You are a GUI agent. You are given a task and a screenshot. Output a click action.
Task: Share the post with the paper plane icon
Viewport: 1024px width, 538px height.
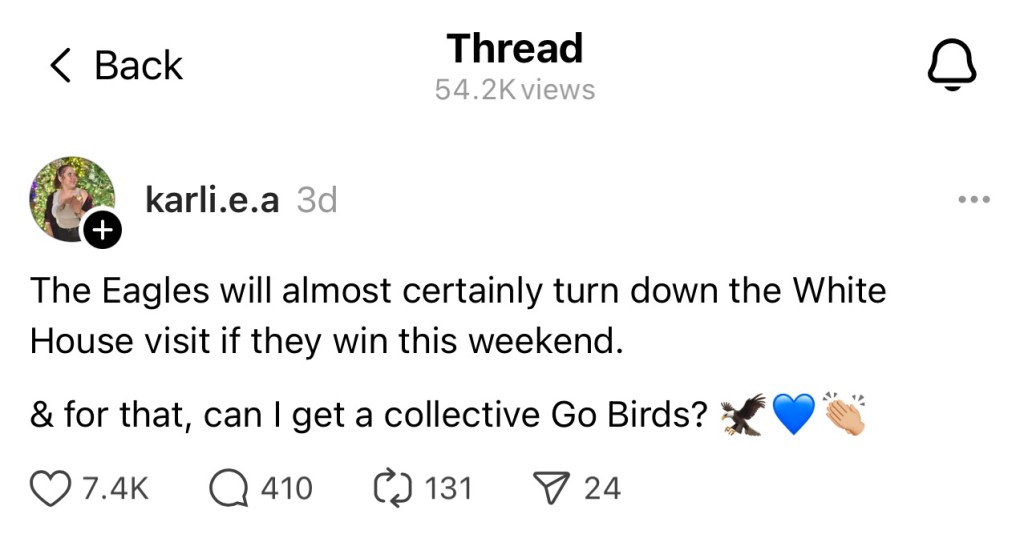pos(551,488)
